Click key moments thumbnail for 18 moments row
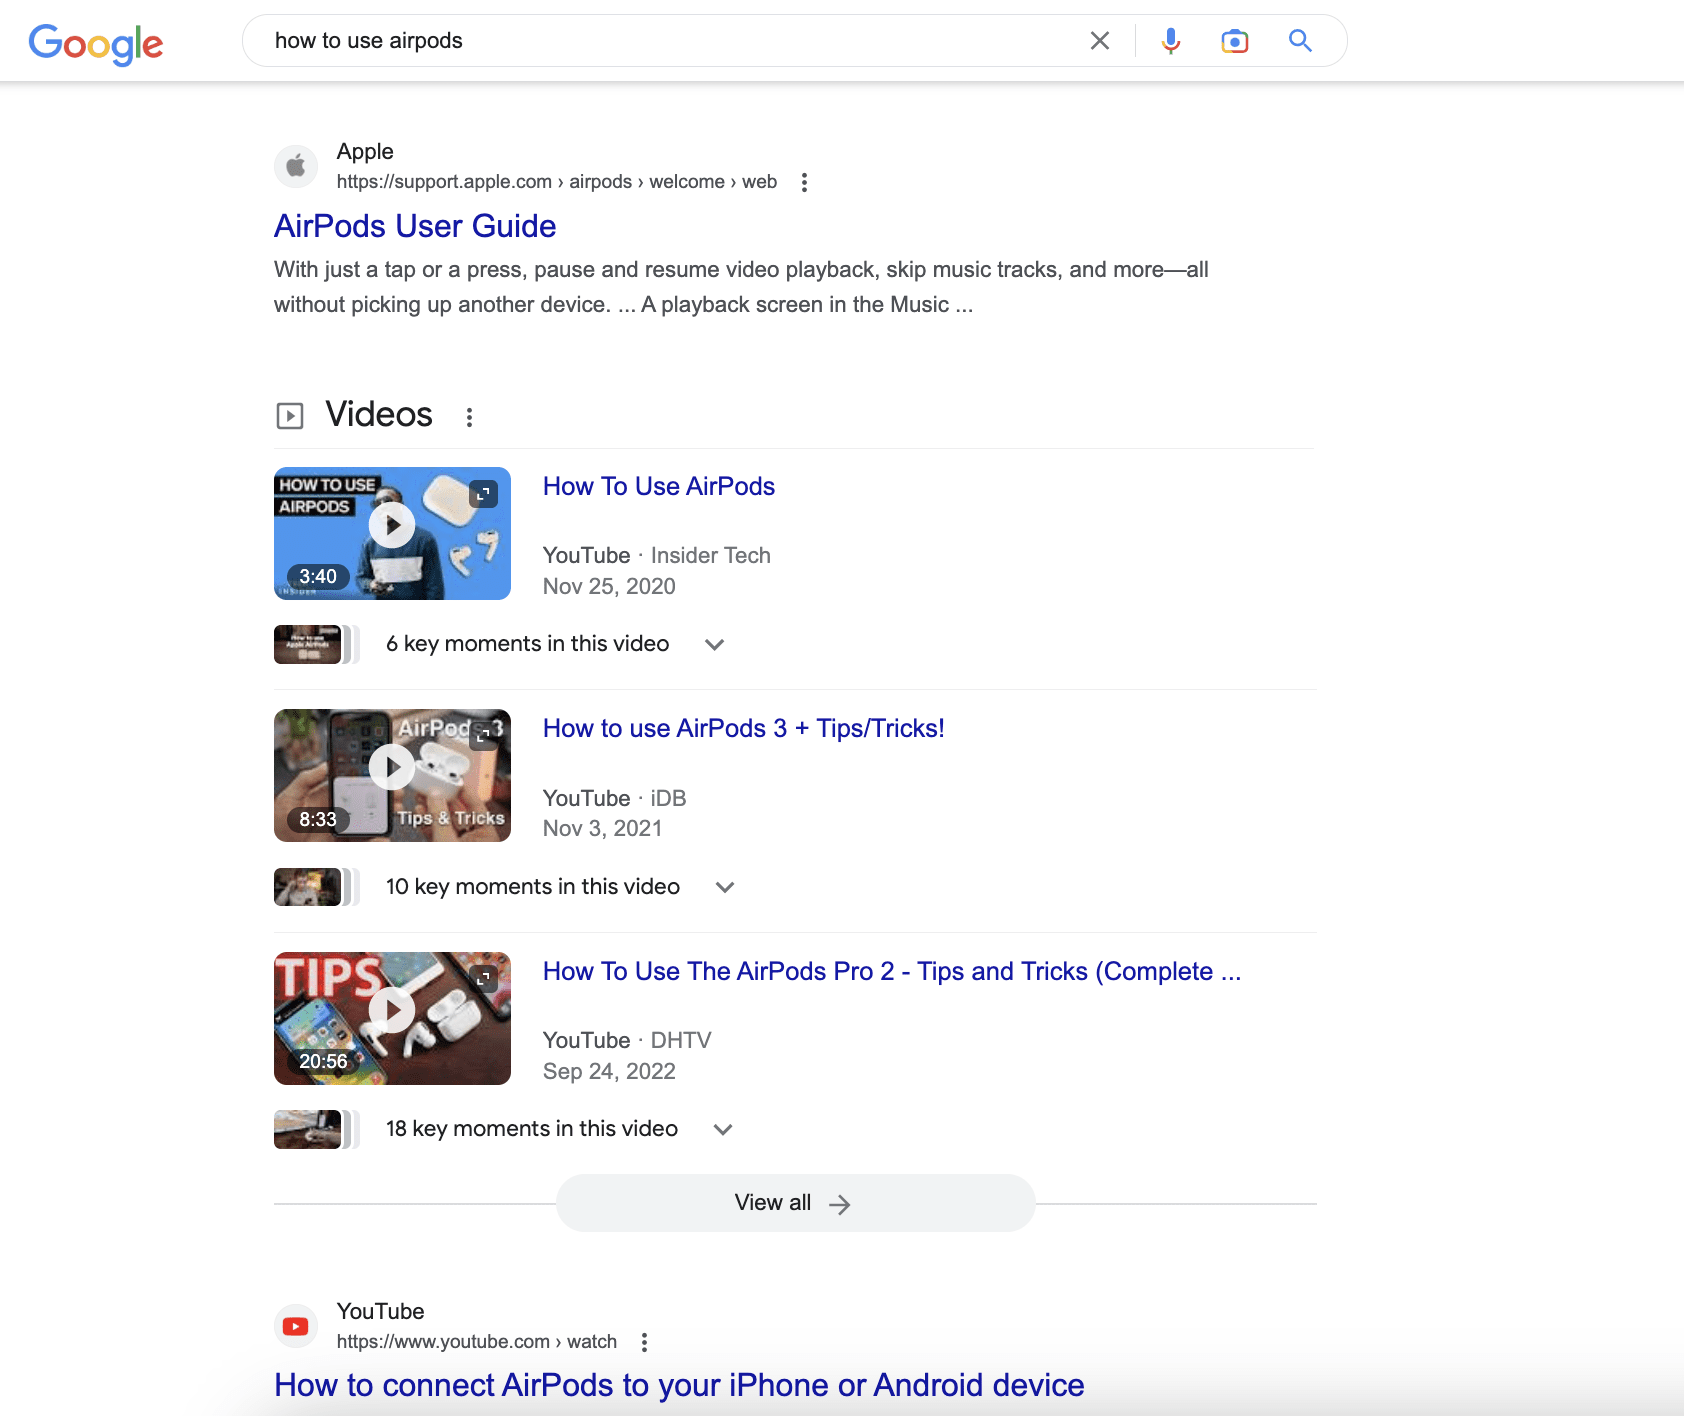 pyautogui.click(x=316, y=1130)
